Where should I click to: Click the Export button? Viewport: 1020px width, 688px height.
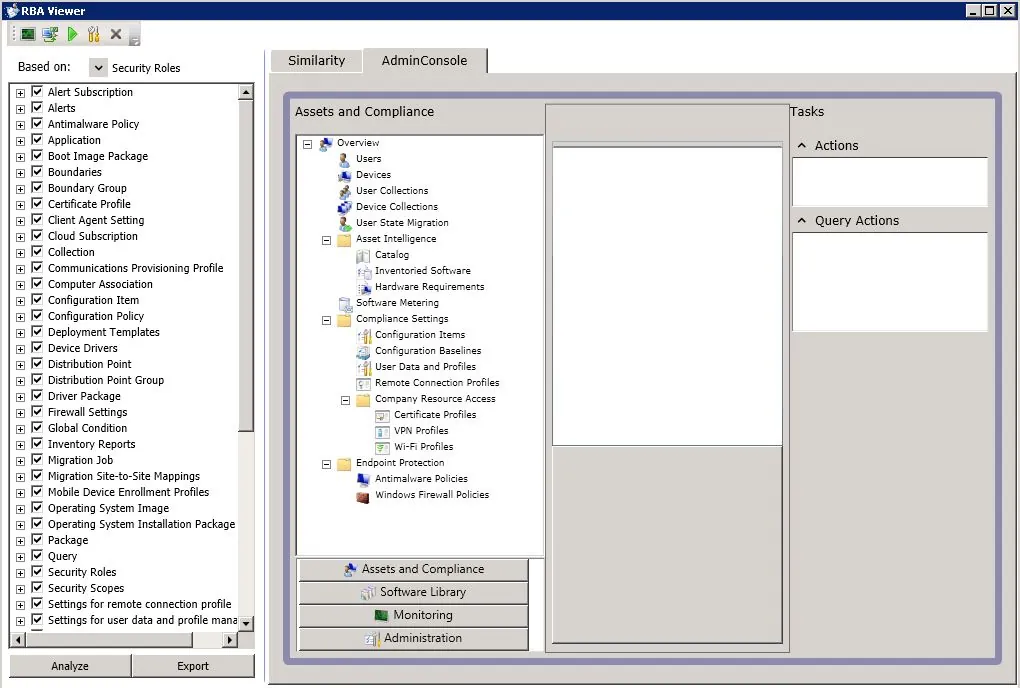coord(193,666)
